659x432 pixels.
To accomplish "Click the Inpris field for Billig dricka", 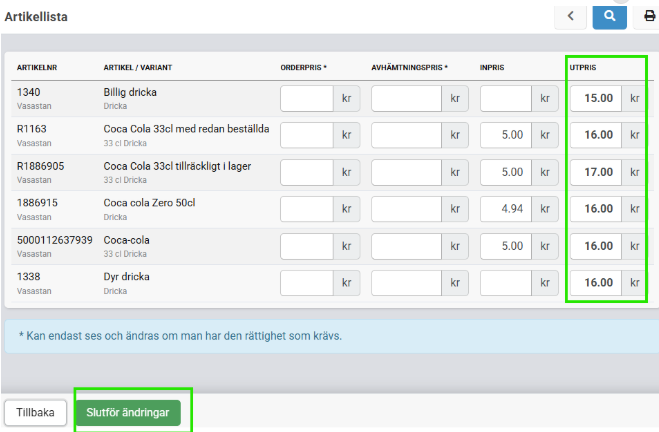I will 506,98.
